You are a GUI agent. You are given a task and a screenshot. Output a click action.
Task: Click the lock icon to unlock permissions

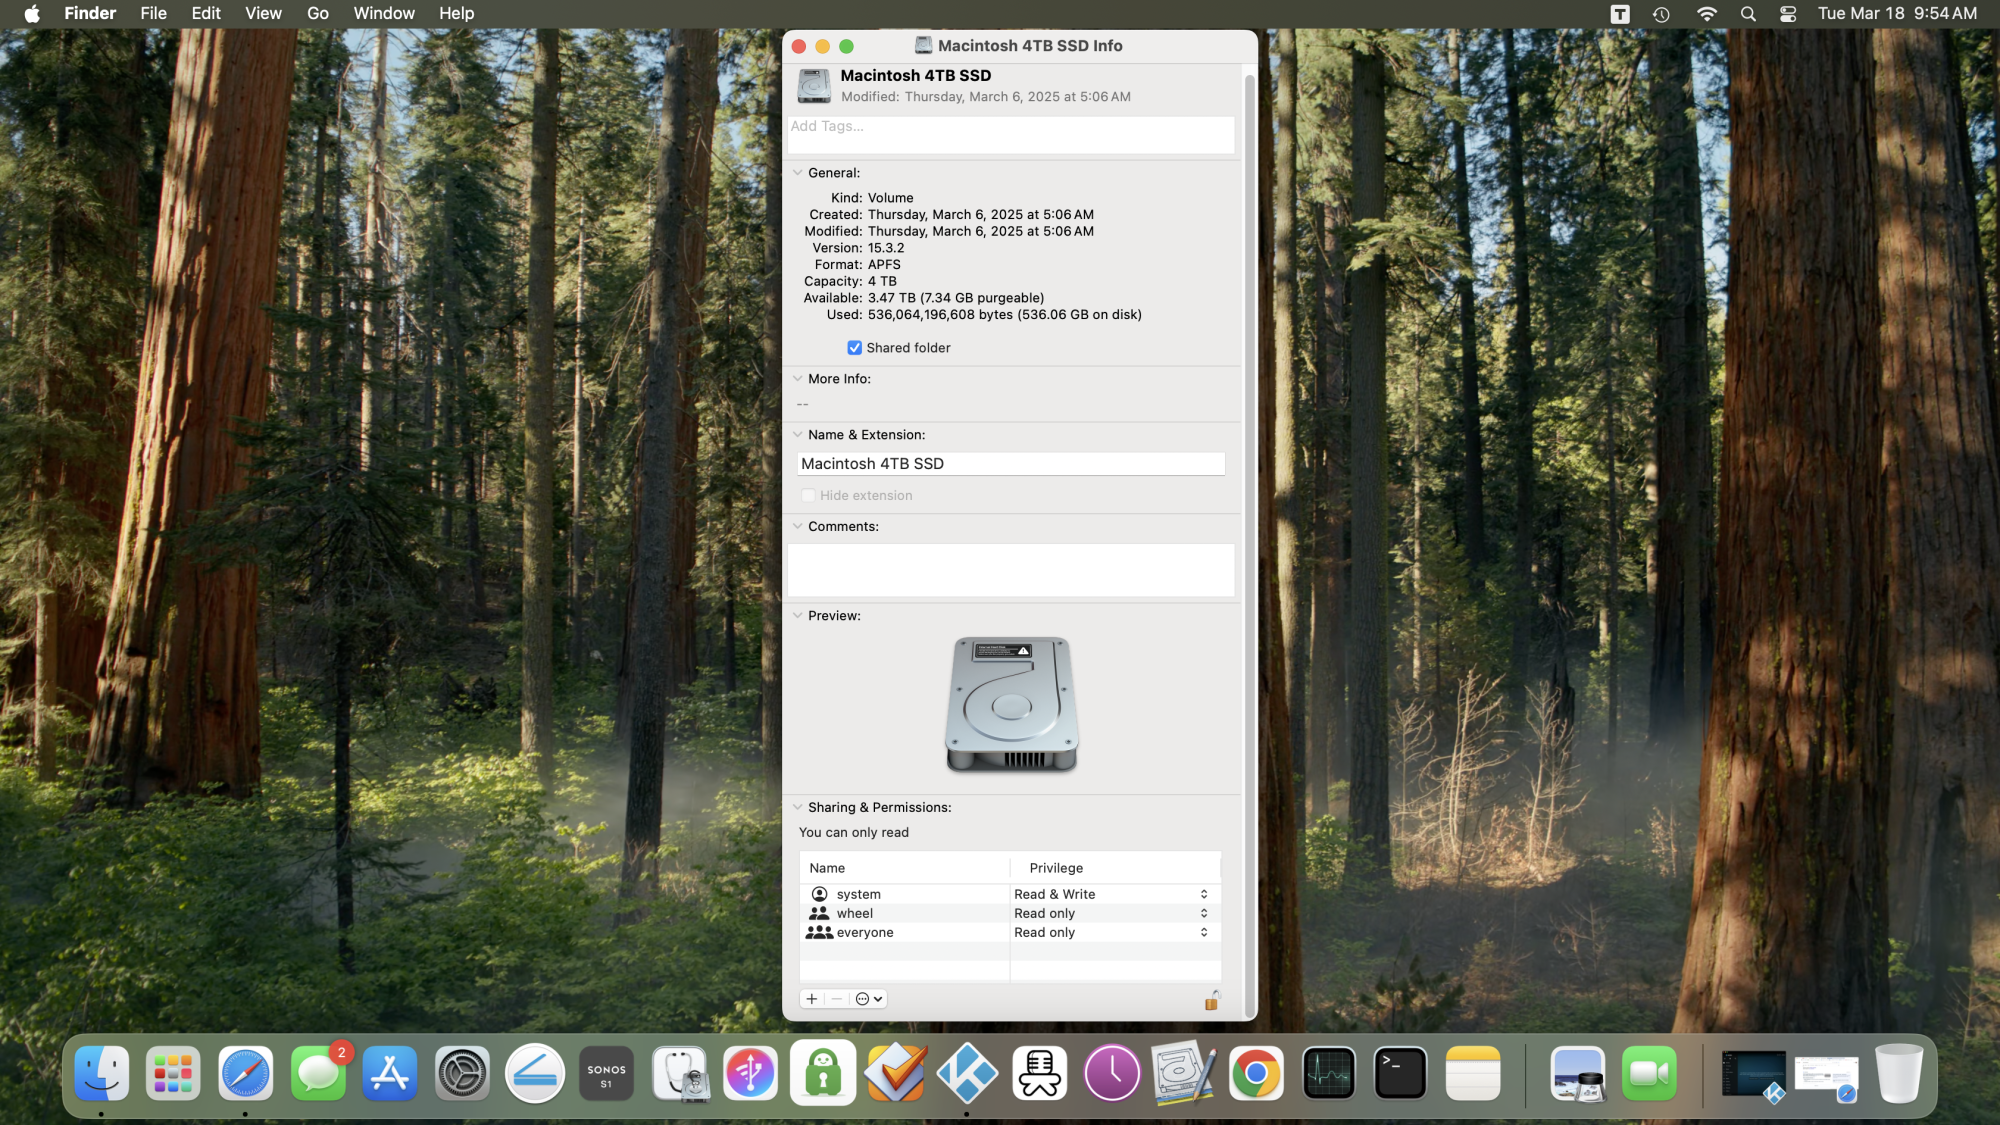[1211, 1000]
